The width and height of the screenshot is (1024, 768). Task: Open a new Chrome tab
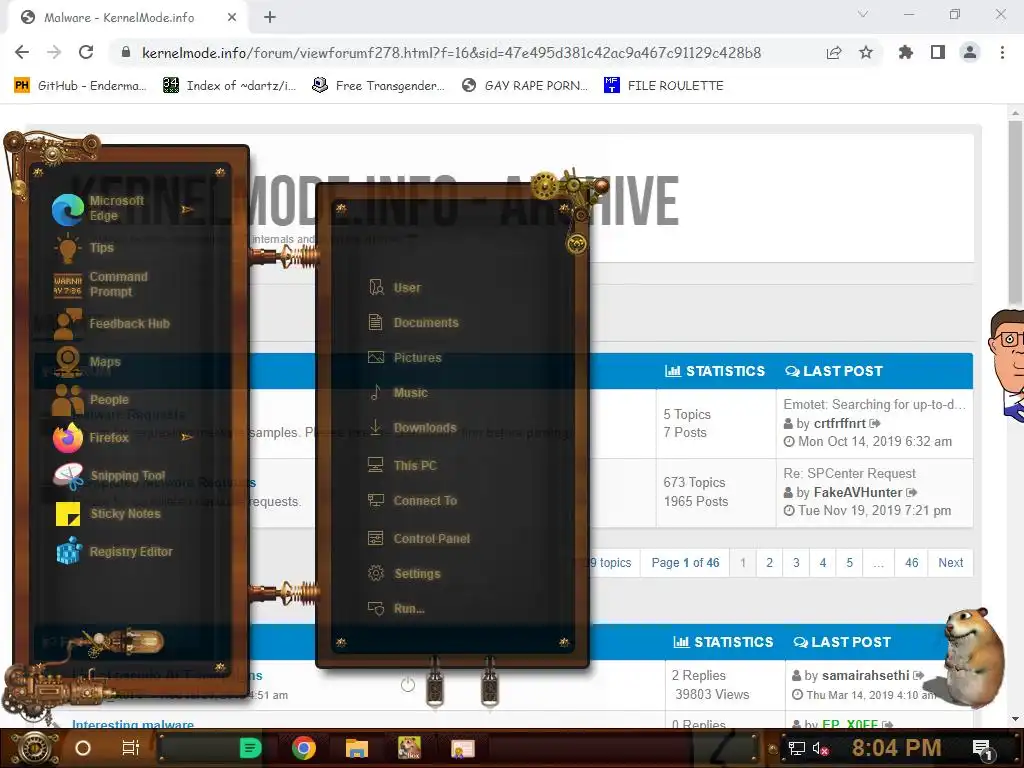[270, 18]
